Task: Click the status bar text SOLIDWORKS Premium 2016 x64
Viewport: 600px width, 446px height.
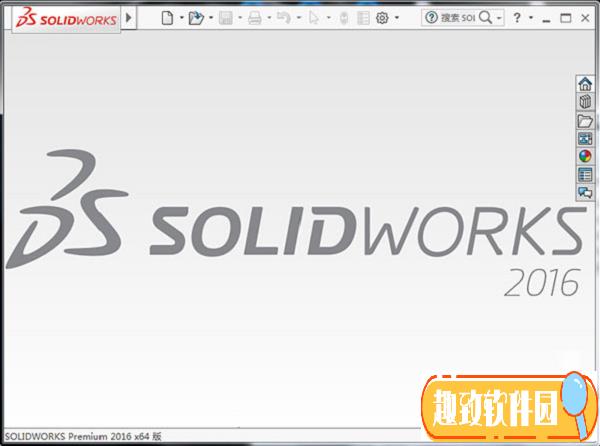Action: (83, 436)
